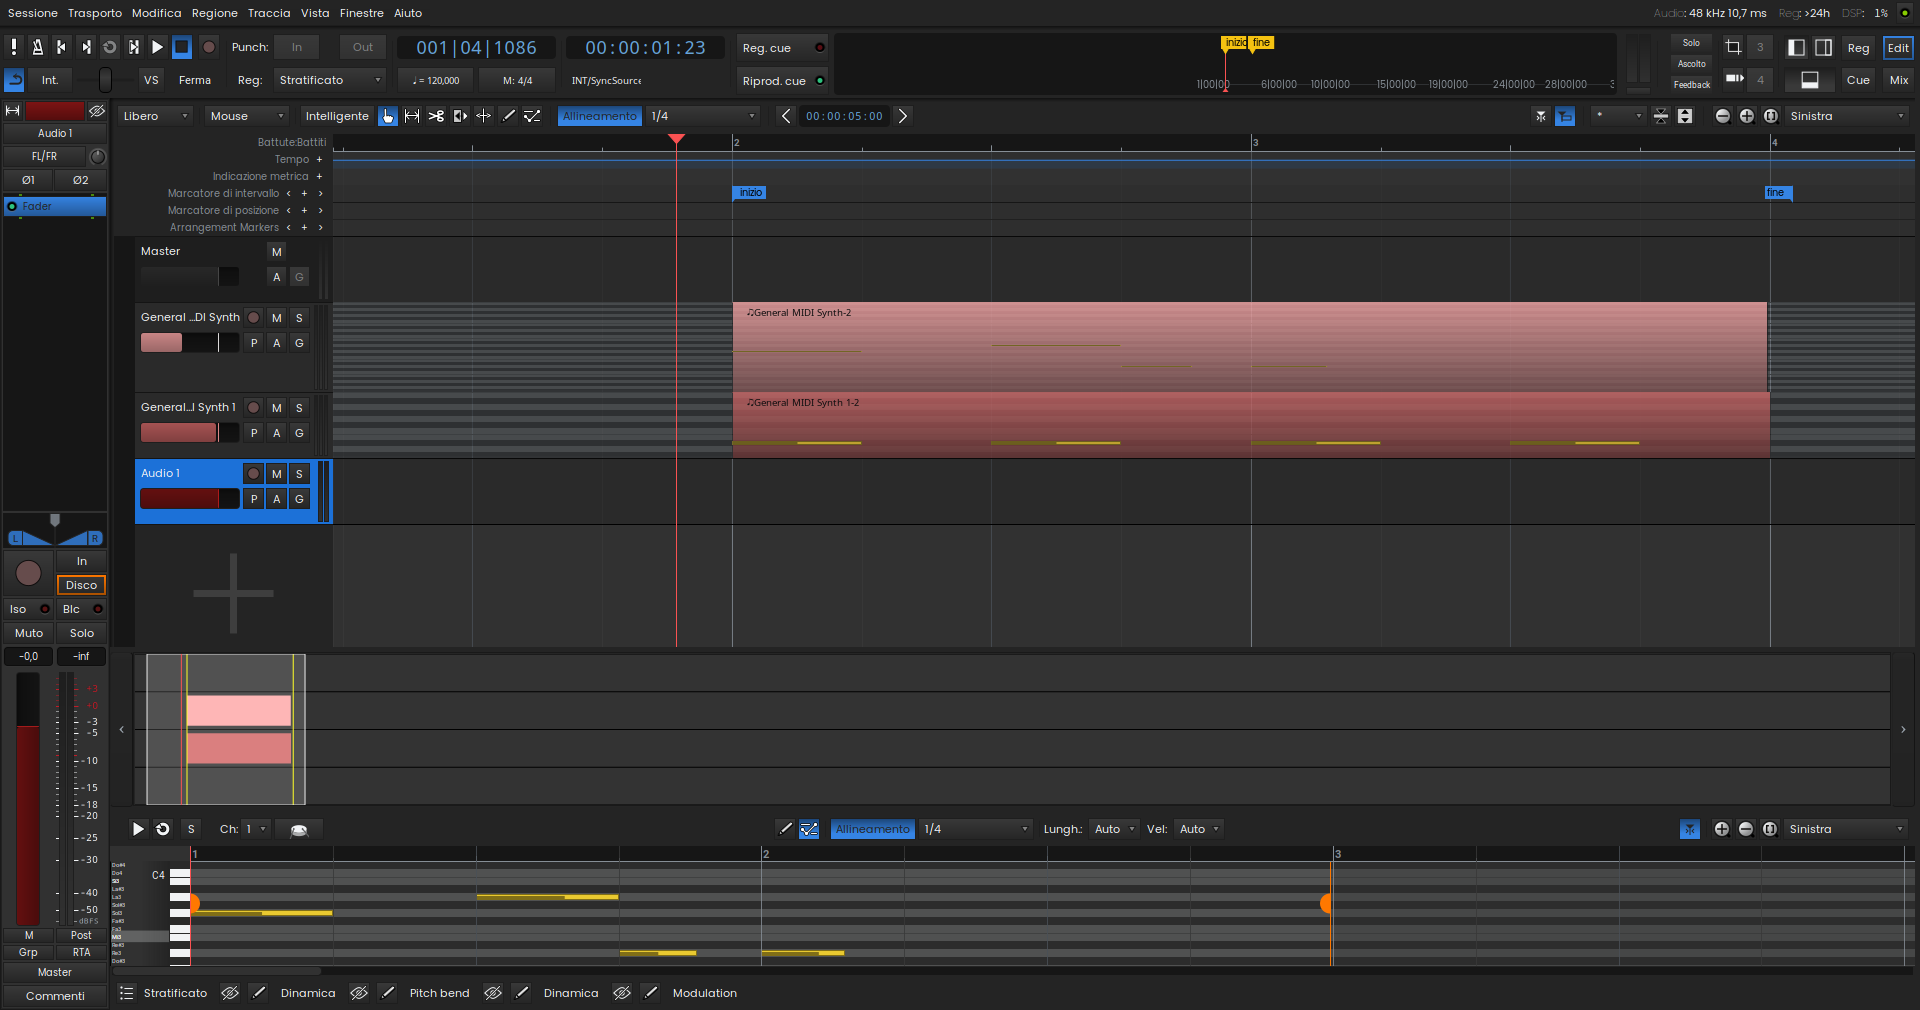The height and width of the screenshot is (1010, 1920).
Task: Open the Sessione menu
Action: 33,13
